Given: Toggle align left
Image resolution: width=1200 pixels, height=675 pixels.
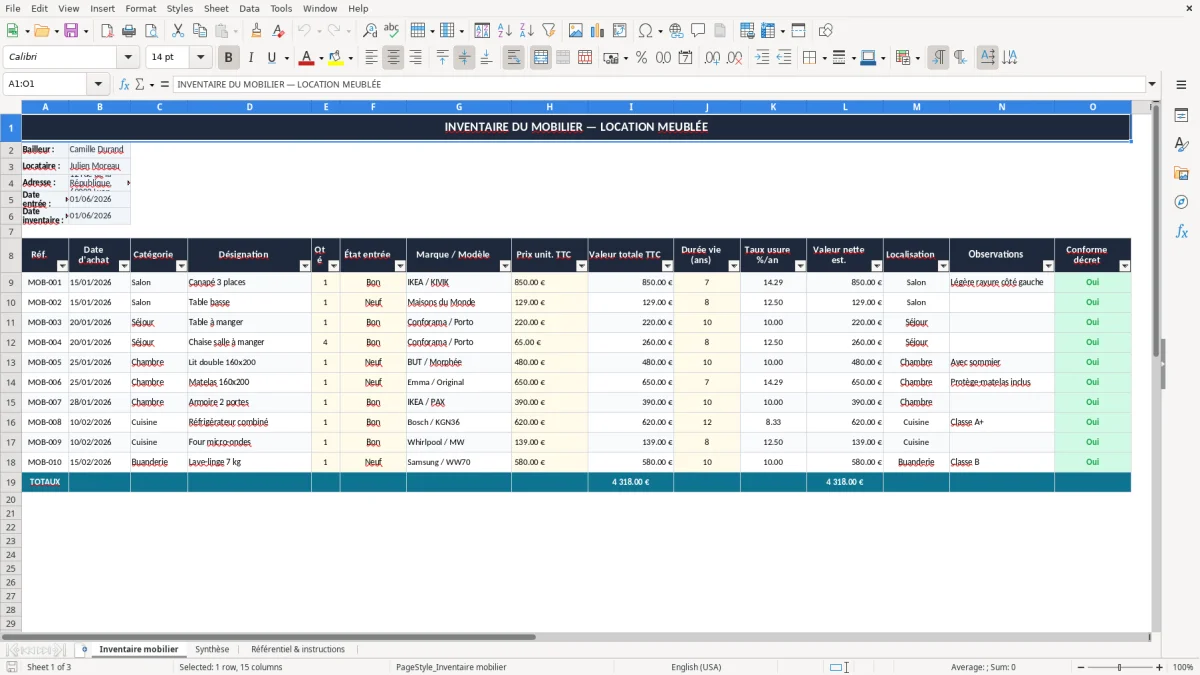Looking at the screenshot, I should (371, 58).
